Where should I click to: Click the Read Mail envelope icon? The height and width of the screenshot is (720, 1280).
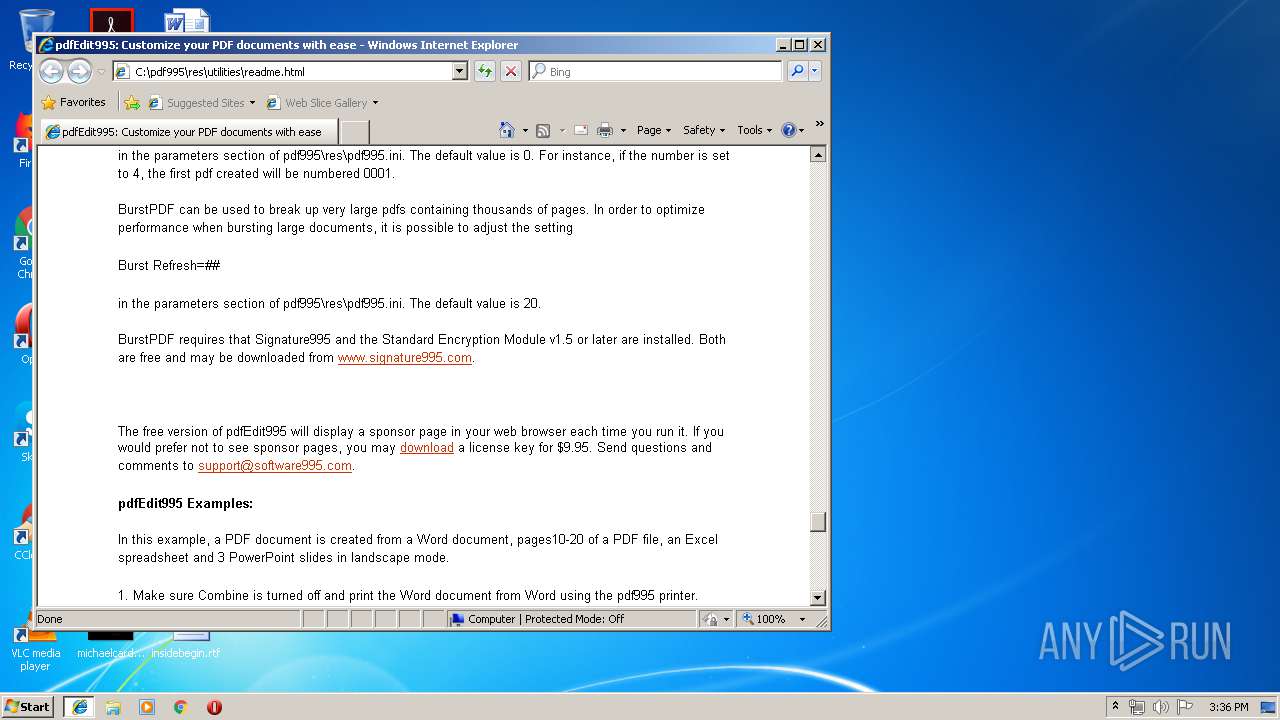[x=580, y=130]
